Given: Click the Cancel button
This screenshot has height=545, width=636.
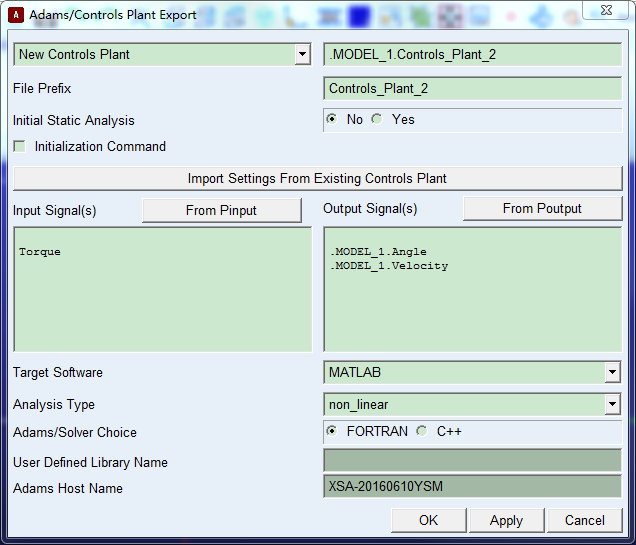Looking at the screenshot, I should pos(584,520).
